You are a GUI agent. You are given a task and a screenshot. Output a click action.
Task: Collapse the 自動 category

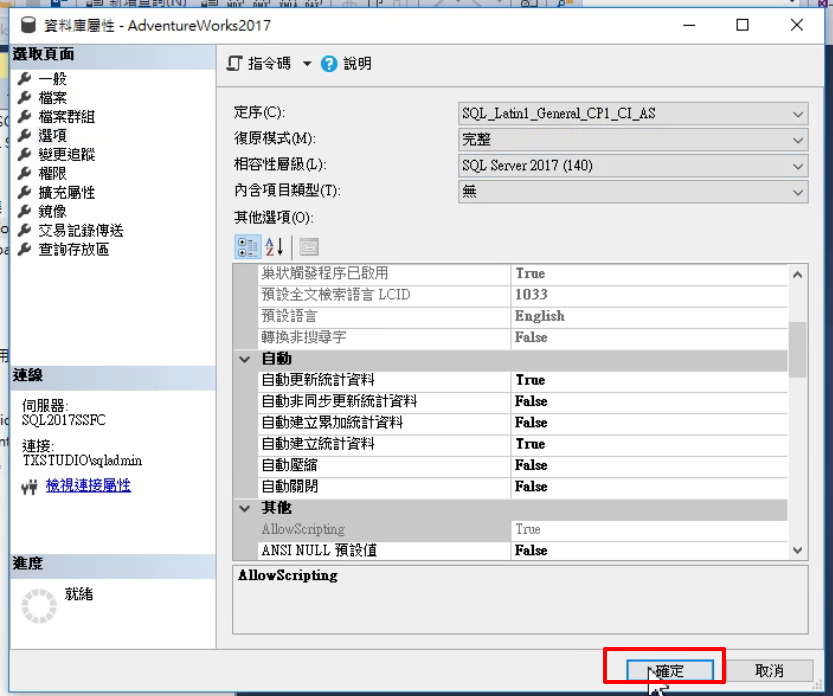tap(245, 359)
